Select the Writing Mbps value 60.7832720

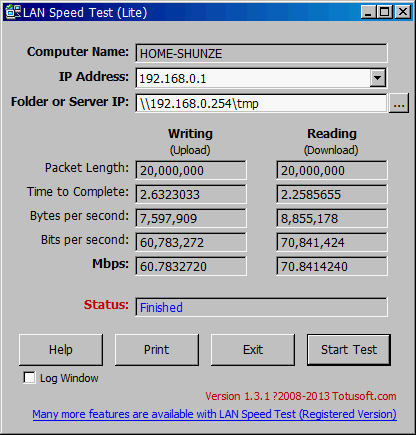coord(191,266)
